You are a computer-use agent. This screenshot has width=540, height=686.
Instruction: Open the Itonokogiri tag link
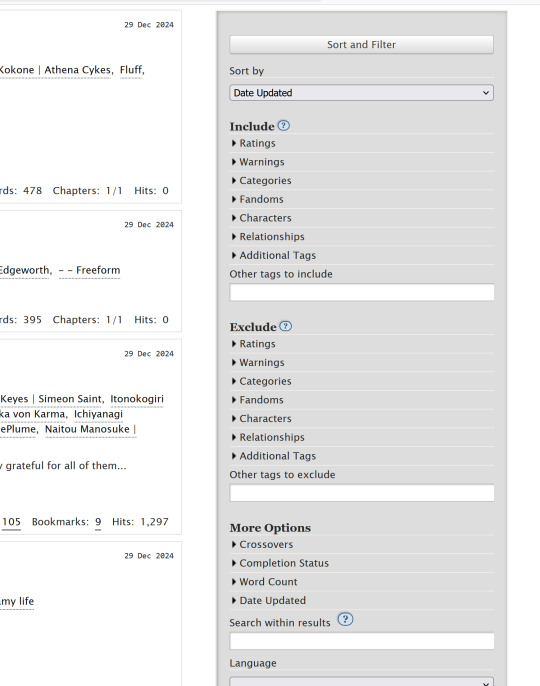(137, 399)
